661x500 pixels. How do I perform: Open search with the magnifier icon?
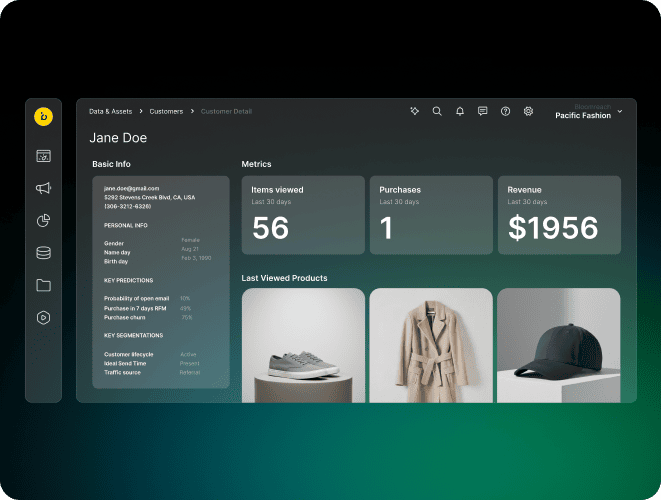437,111
